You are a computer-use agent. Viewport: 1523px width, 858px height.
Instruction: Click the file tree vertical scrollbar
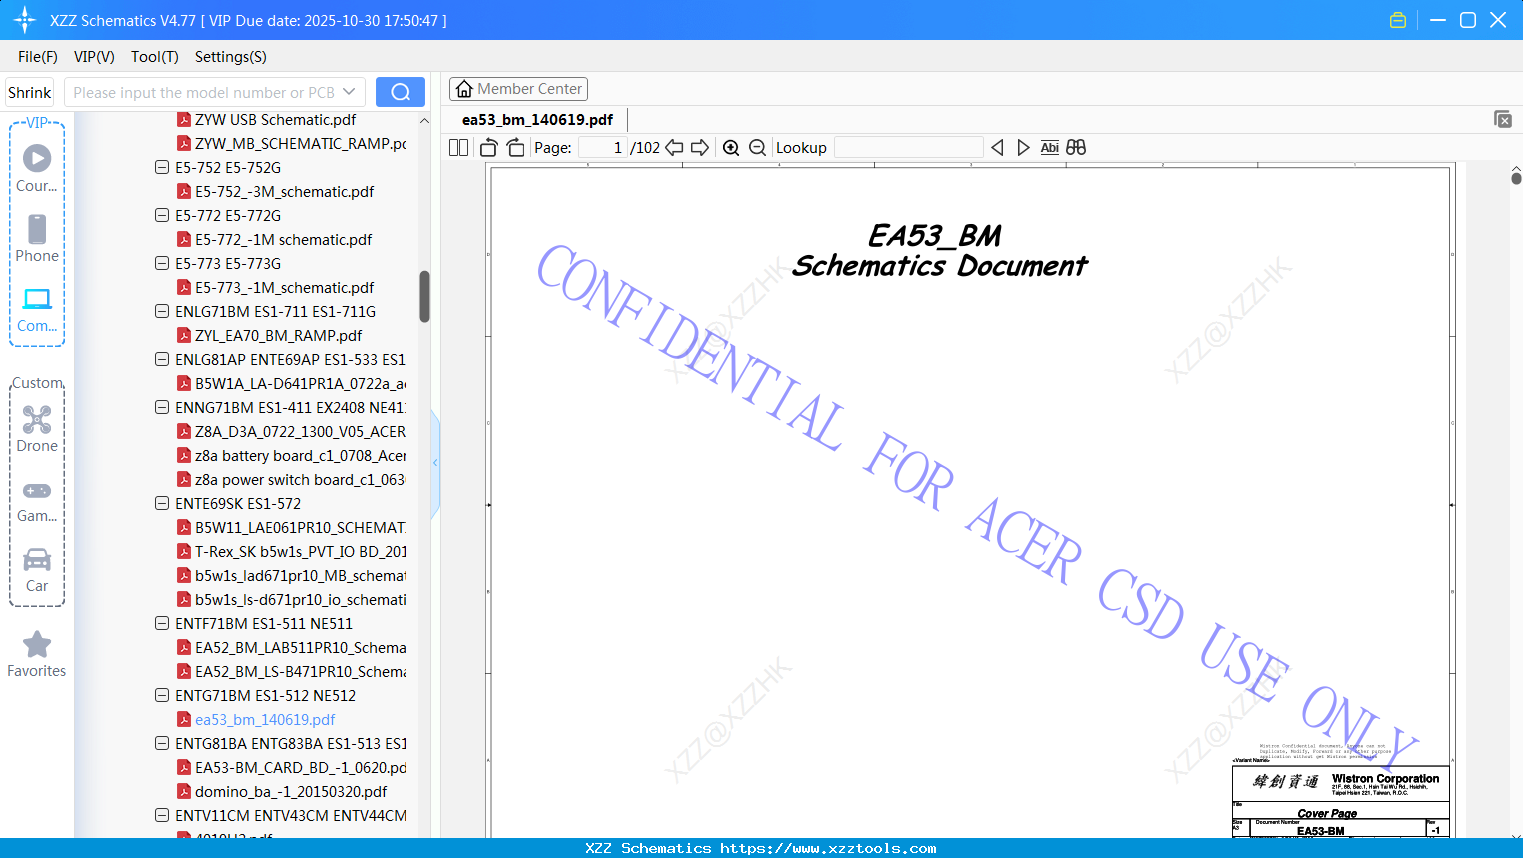click(424, 296)
